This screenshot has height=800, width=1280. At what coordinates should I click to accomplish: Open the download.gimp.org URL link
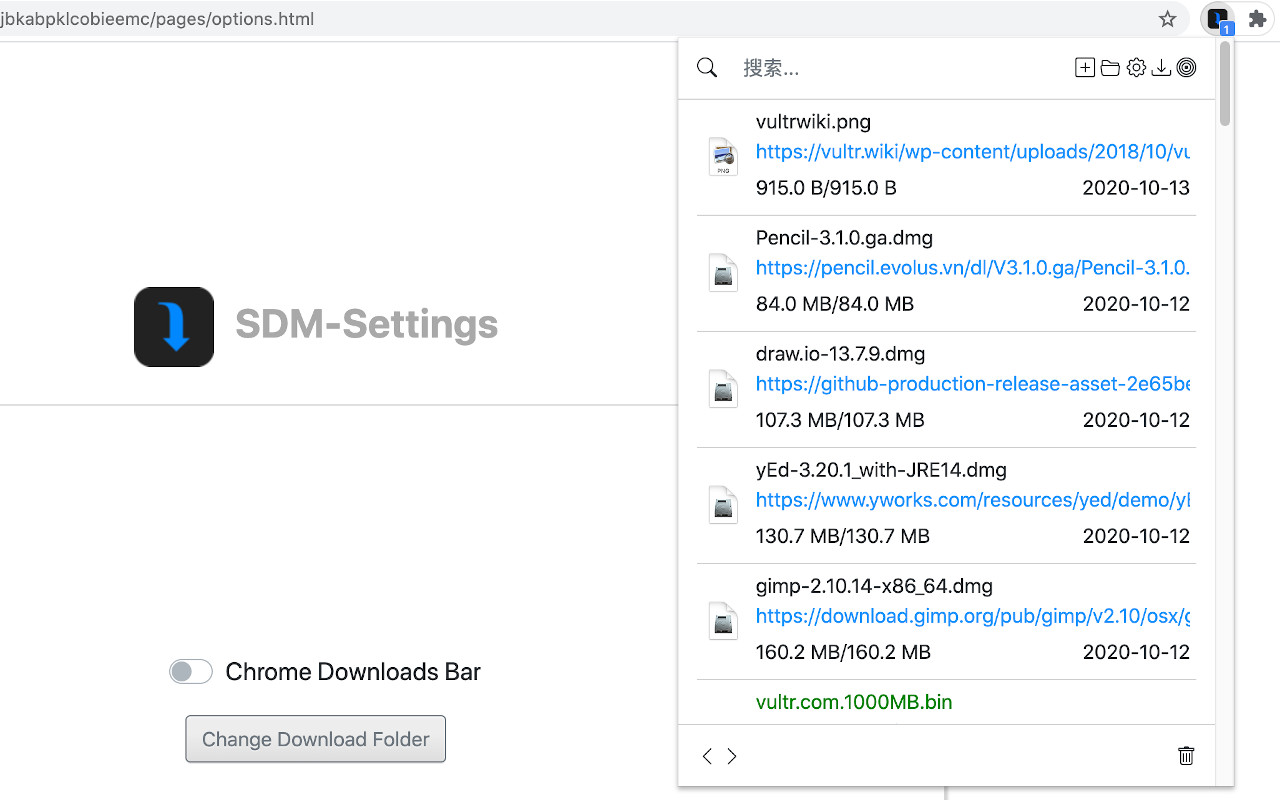click(x=973, y=616)
